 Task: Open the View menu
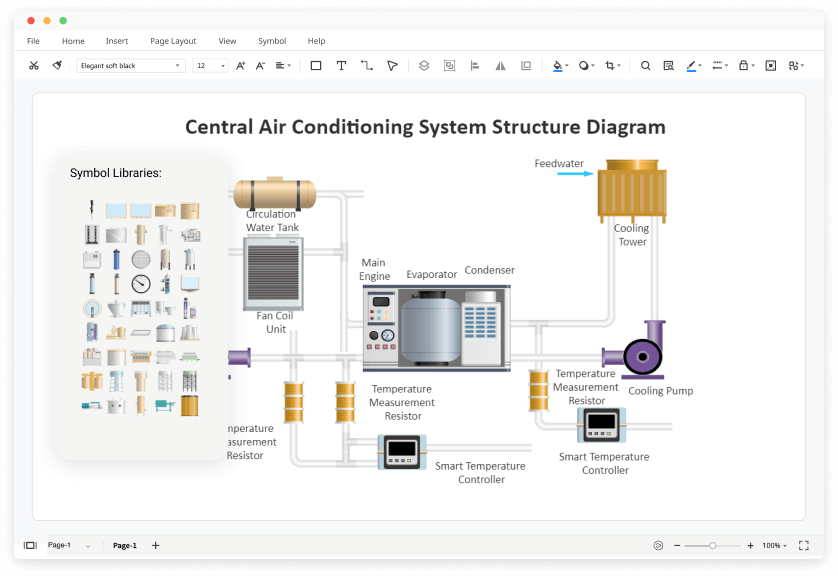pyautogui.click(x=227, y=41)
